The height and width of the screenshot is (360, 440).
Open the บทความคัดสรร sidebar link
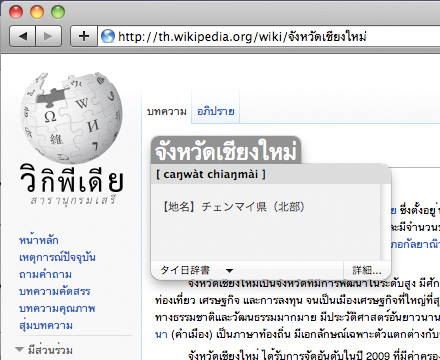point(55,291)
